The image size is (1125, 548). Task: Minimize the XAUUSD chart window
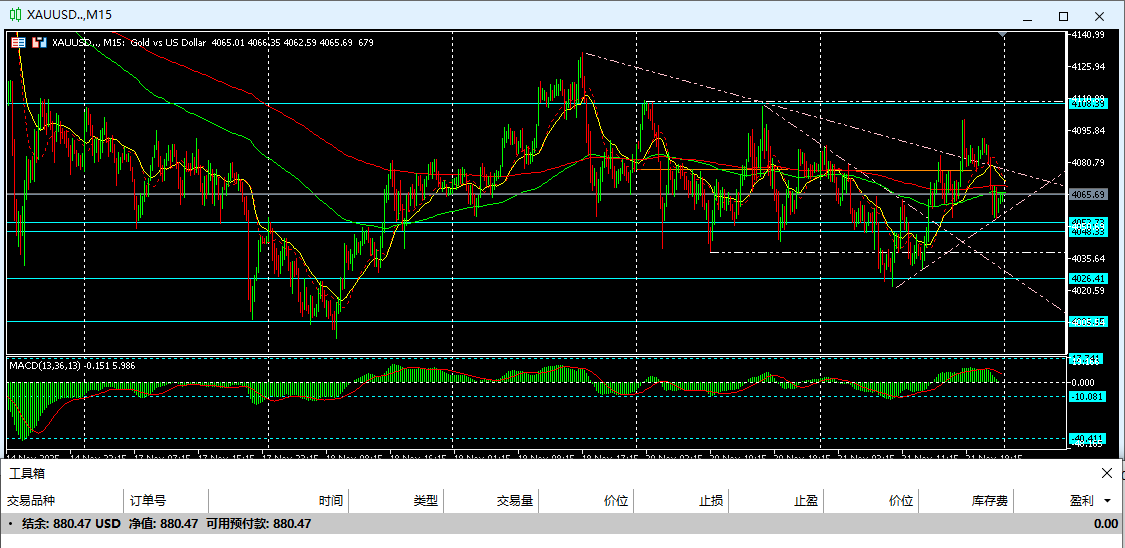click(1026, 16)
